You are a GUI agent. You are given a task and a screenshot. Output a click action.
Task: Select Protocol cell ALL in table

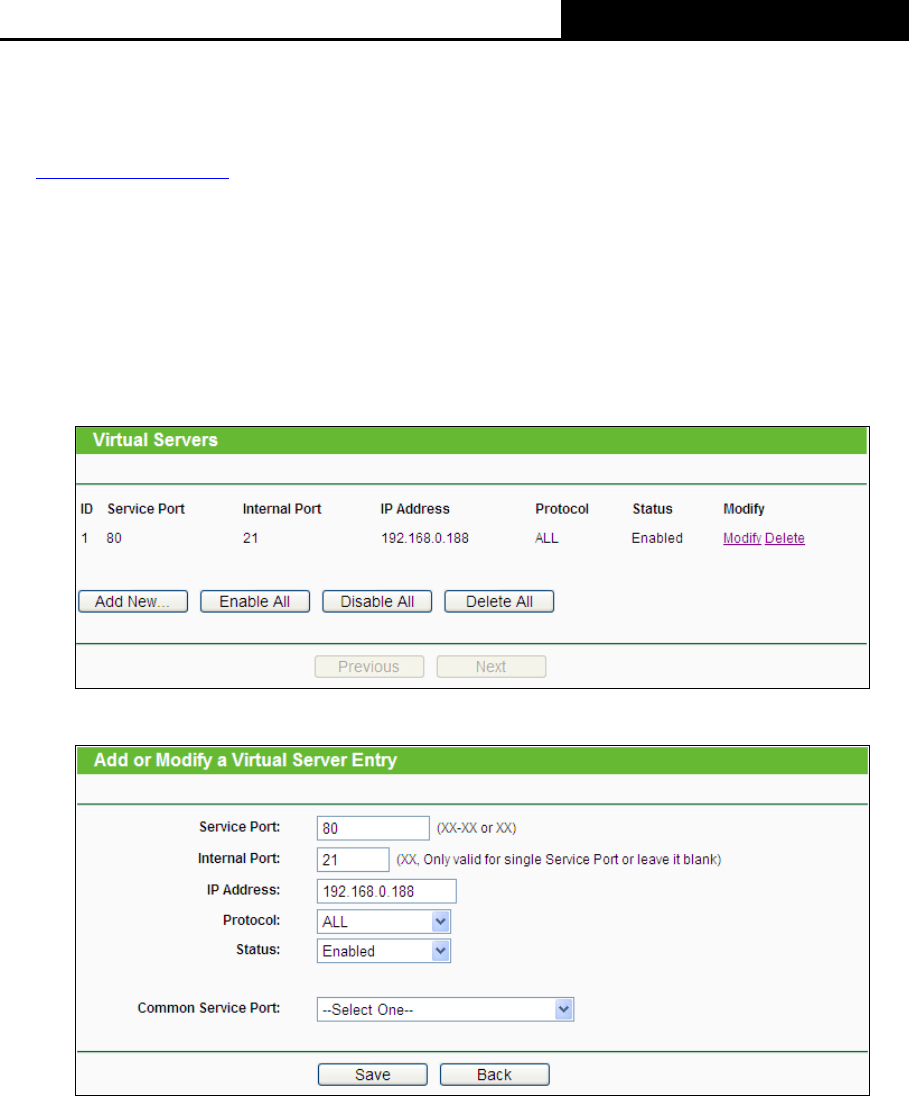[x=546, y=538]
